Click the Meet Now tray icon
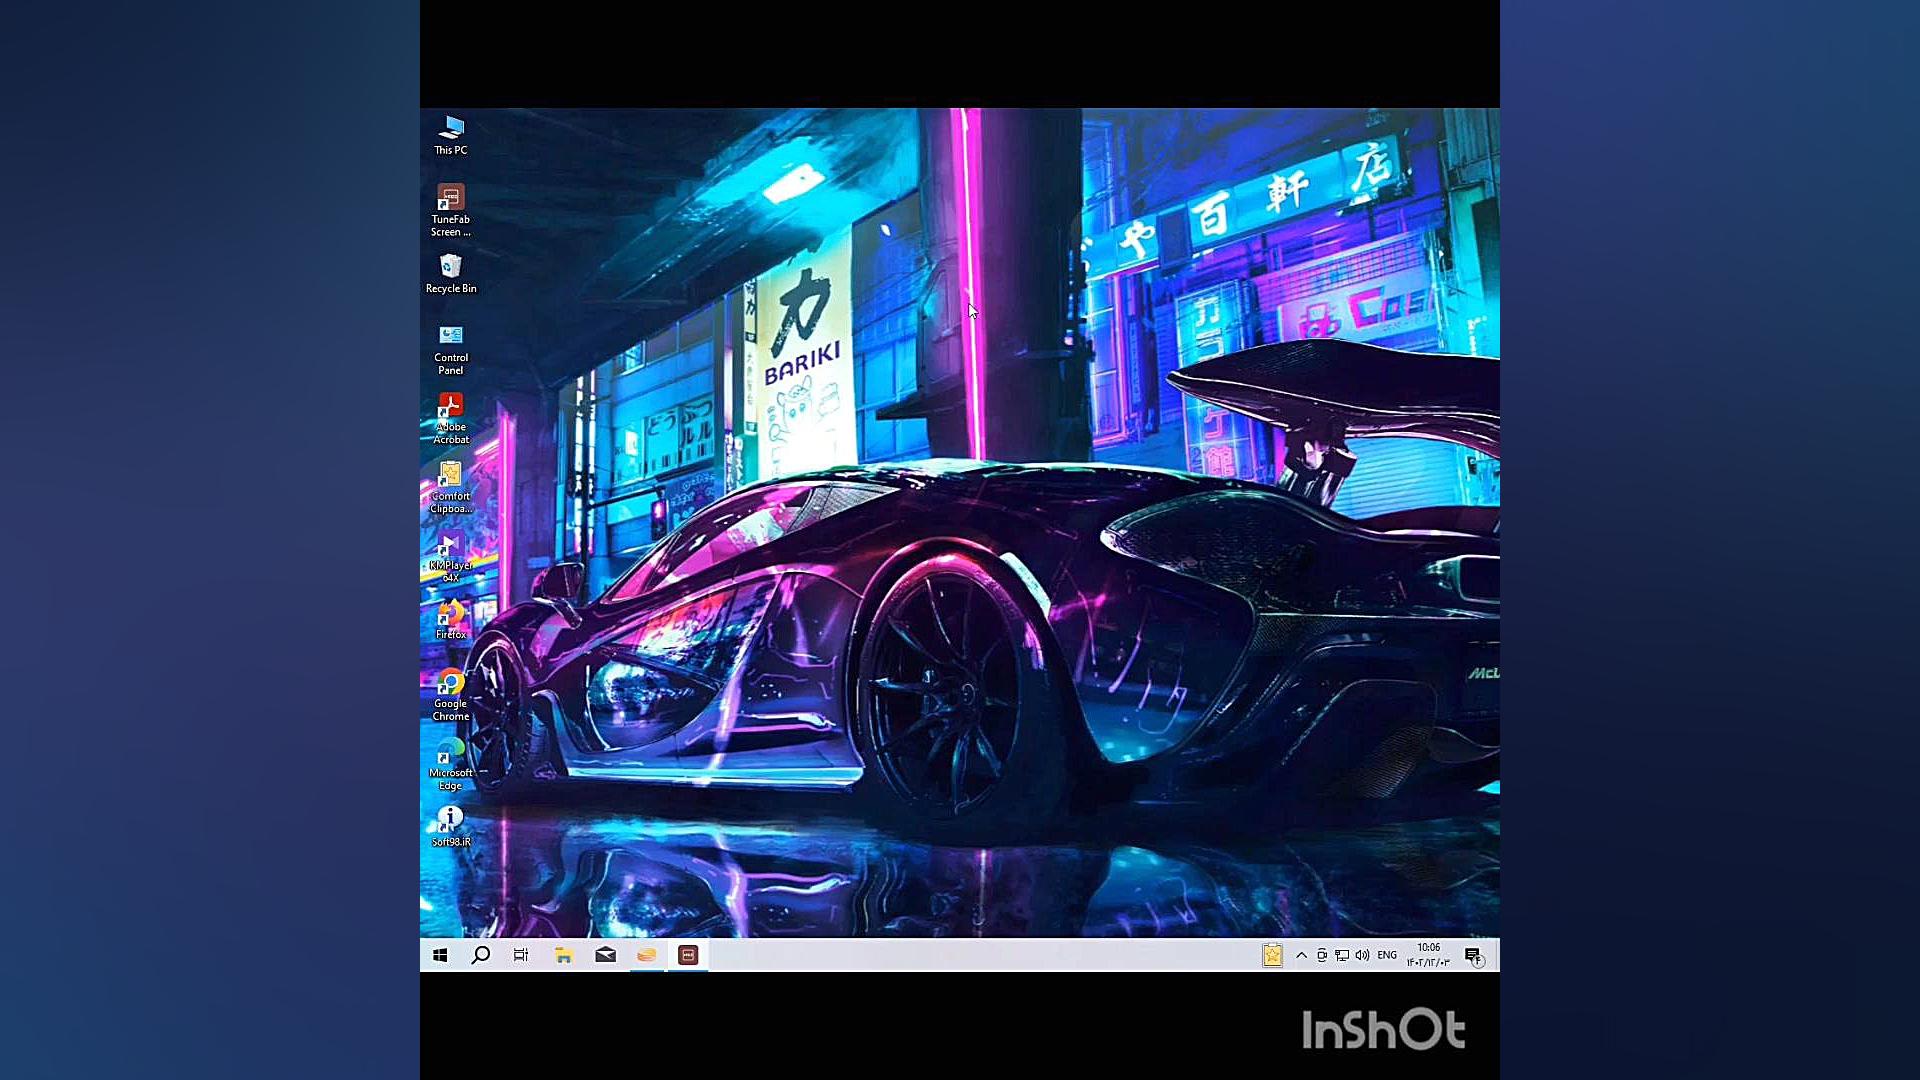Image resolution: width=1920 pixels, height=1080 pixels. (1322, 955)
